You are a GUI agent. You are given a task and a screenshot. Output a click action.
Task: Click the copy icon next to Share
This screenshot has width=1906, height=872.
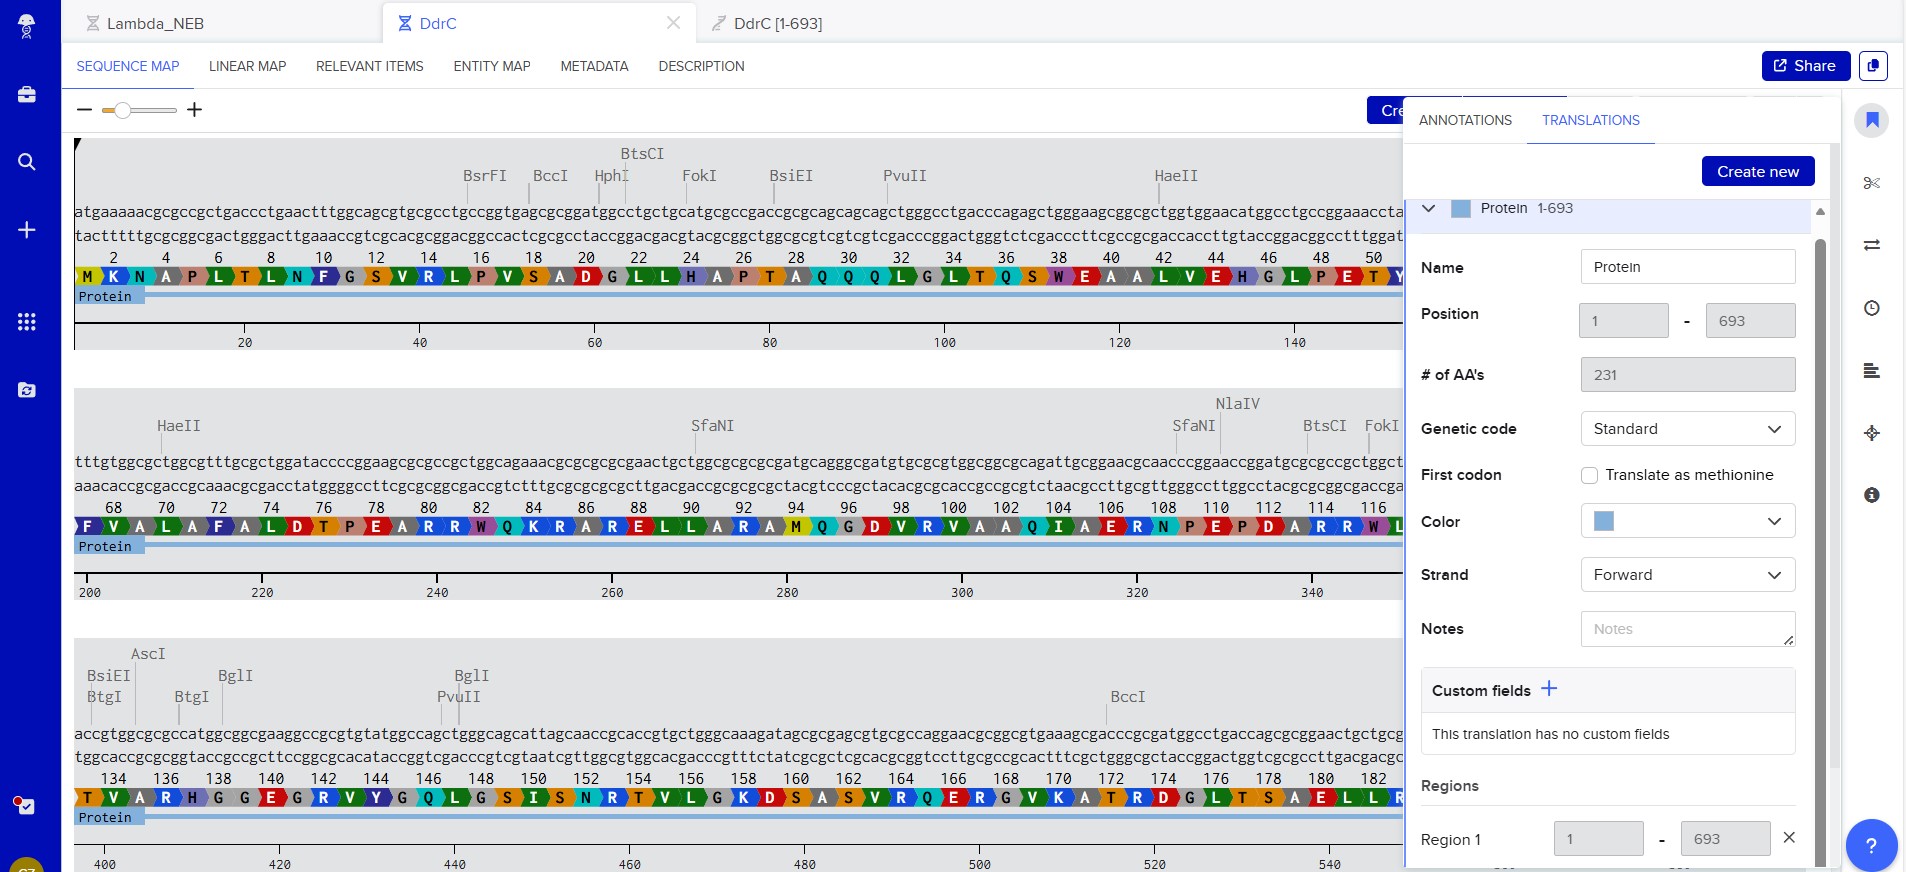(1872, 66)
